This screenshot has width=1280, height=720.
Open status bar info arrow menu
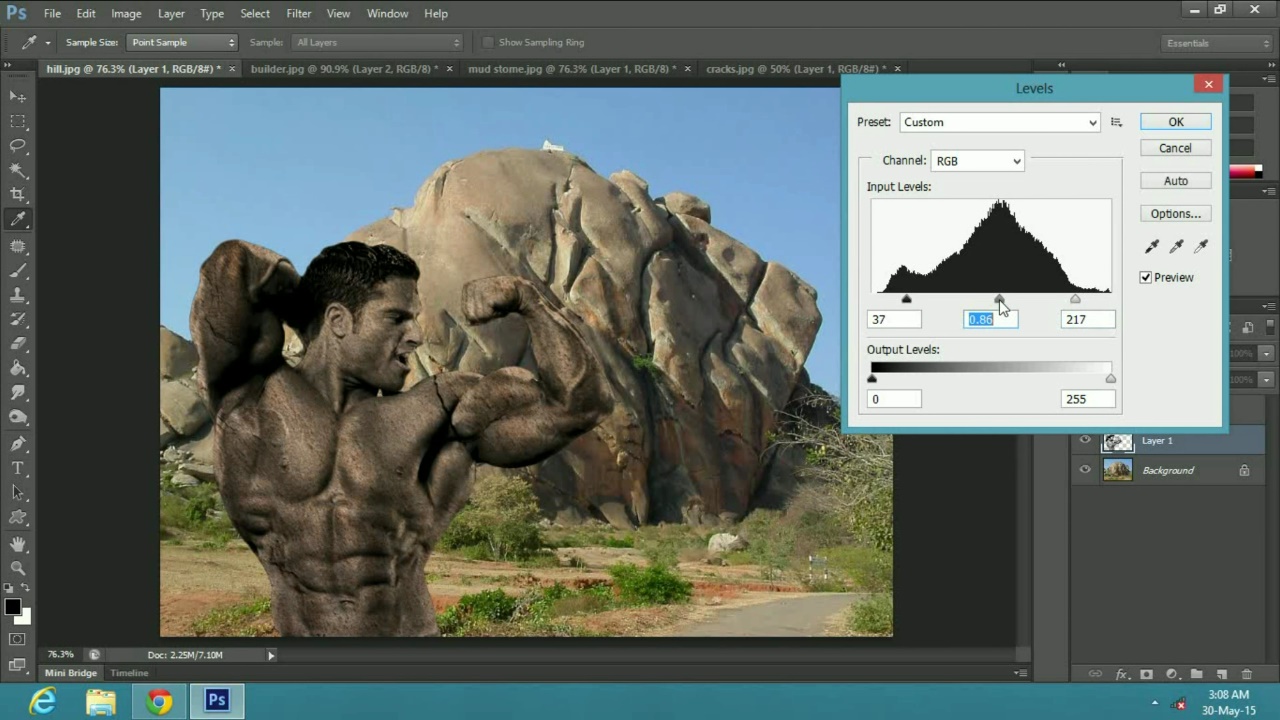pos(271,655)
